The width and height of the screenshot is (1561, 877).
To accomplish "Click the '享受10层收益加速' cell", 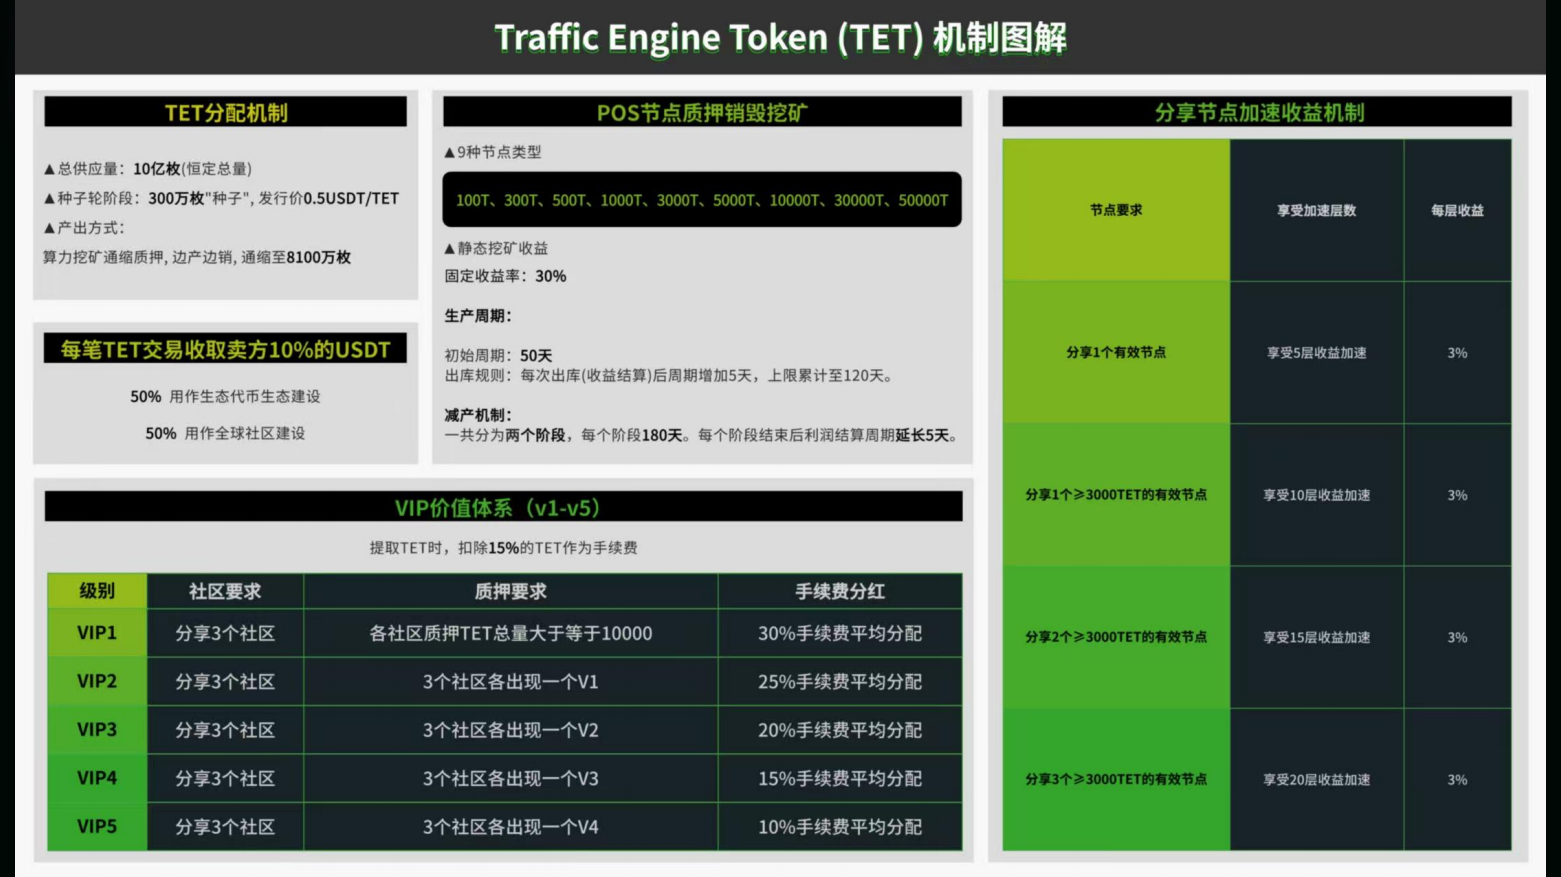I will [1317, 495].
